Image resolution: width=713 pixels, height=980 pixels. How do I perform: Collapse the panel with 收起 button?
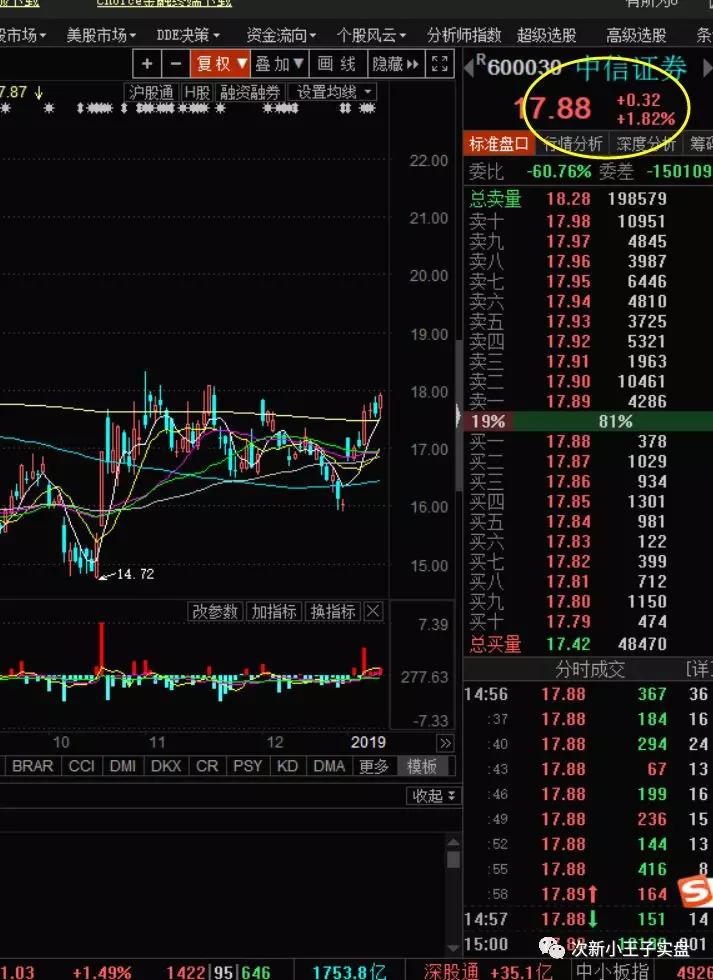tap(434, 796)
